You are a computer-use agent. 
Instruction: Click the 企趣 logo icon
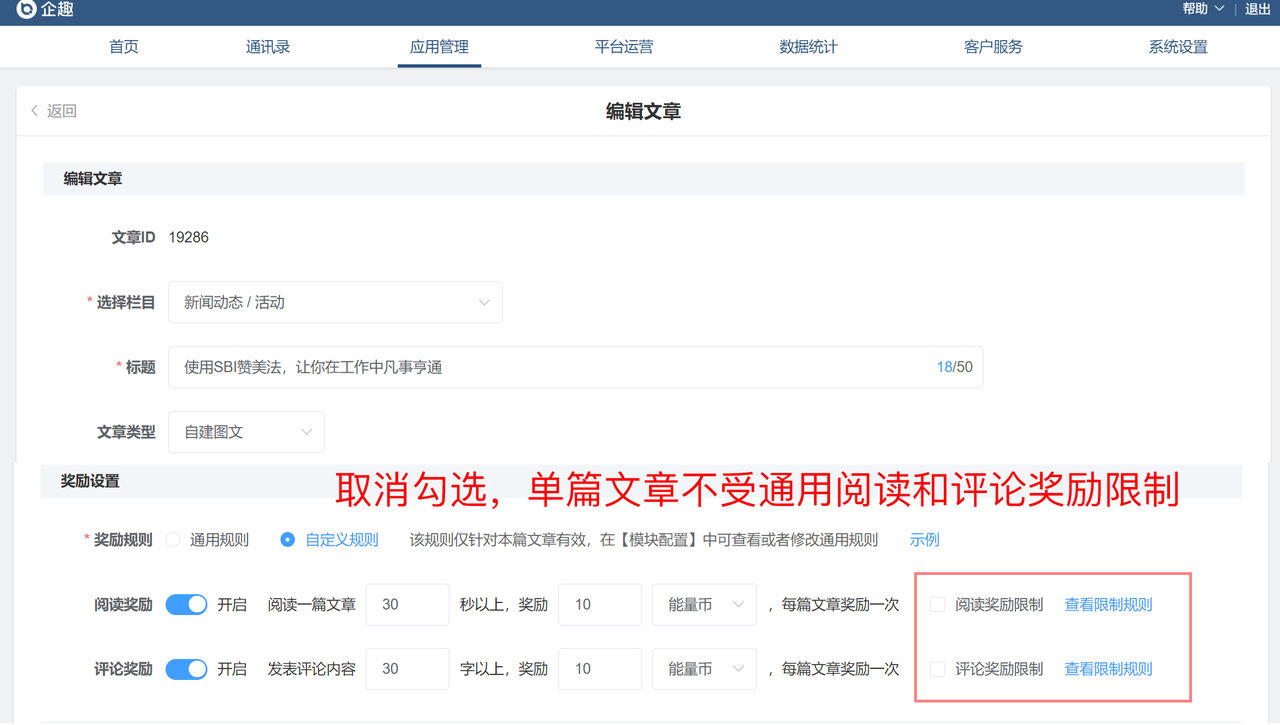(x=25, y=10)
